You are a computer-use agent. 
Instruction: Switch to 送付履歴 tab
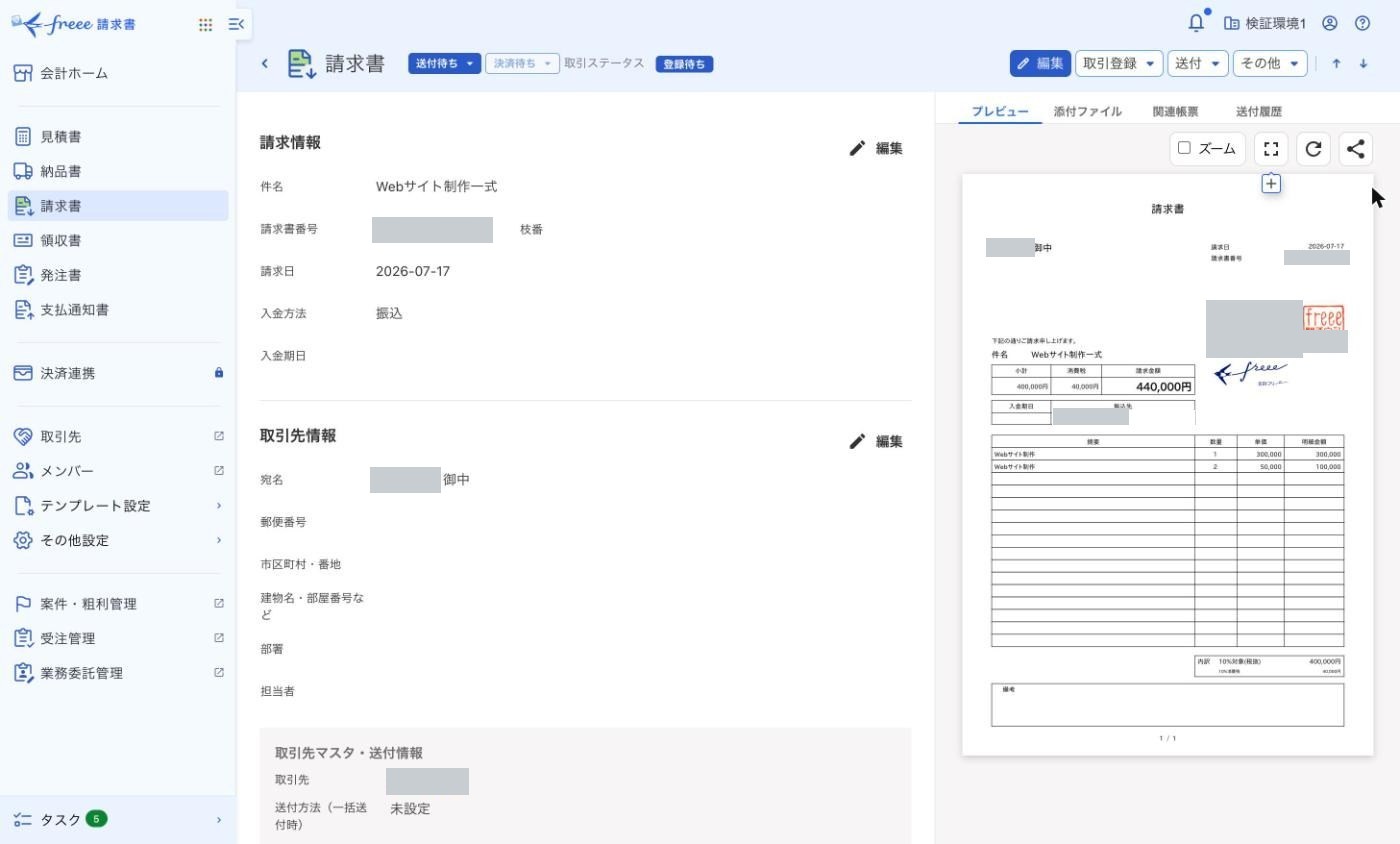pos(1258,112)
